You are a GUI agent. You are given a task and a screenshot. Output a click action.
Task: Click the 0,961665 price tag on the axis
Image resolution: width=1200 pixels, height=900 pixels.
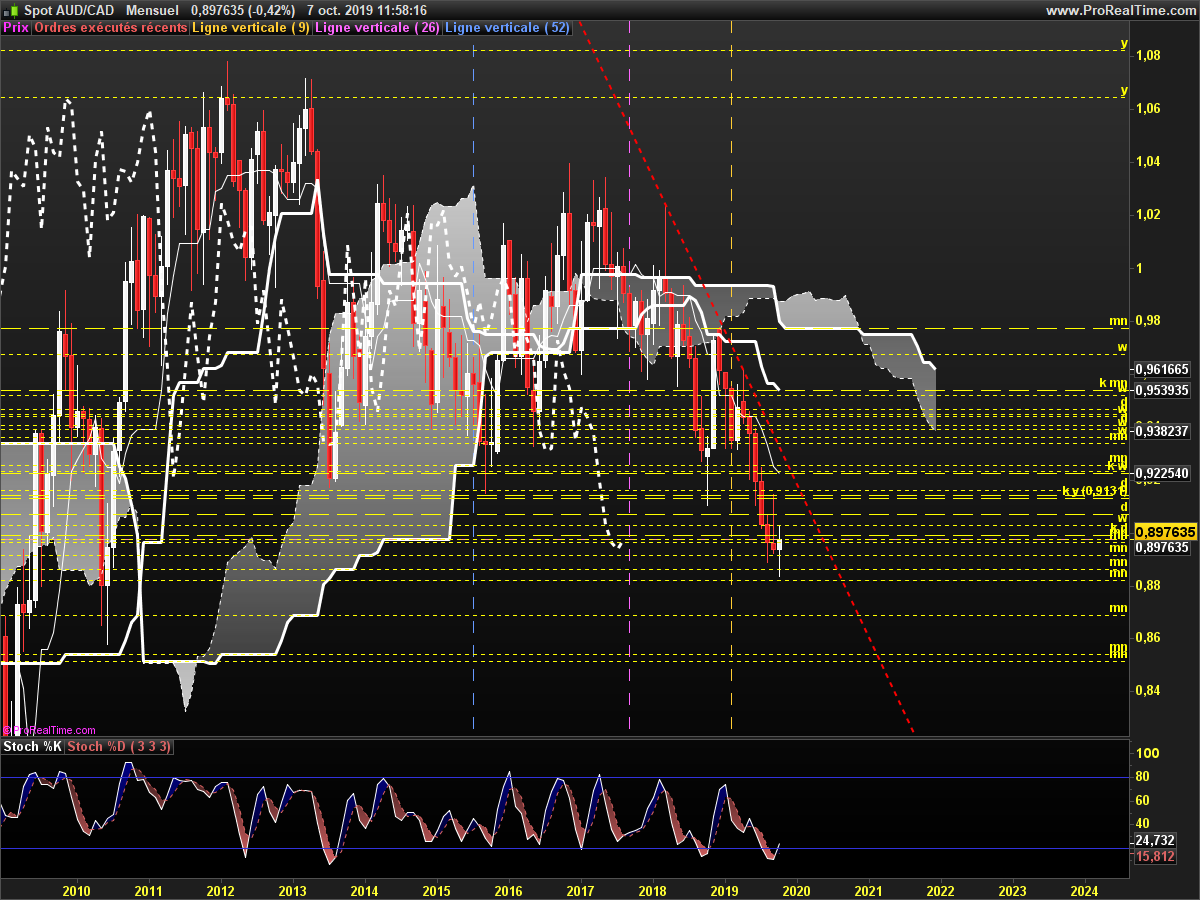[1163, 369]
